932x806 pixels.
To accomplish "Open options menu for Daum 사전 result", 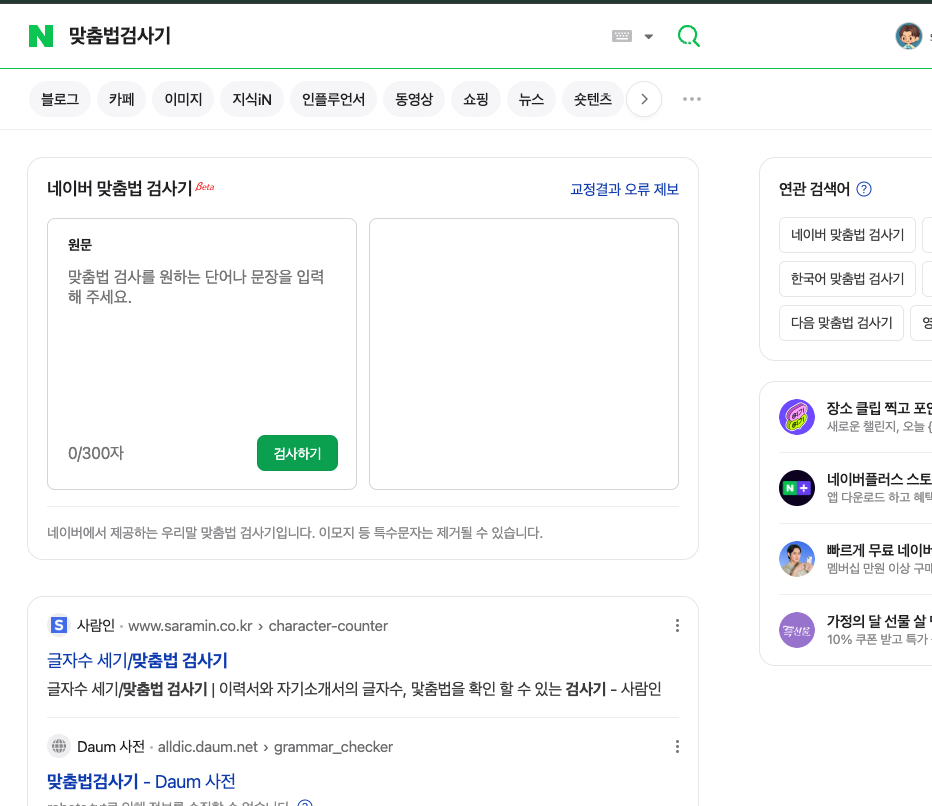I will [677, 747].
